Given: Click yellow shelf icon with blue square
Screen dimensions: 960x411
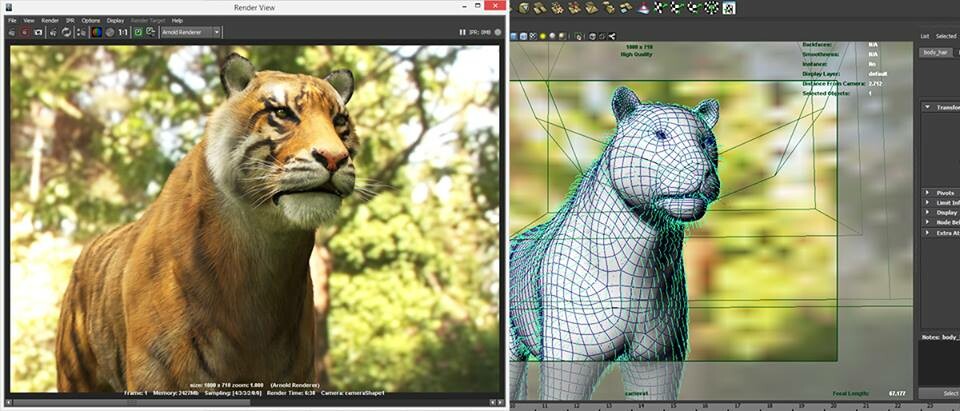Looking at the screenshot, I should 626,7.
